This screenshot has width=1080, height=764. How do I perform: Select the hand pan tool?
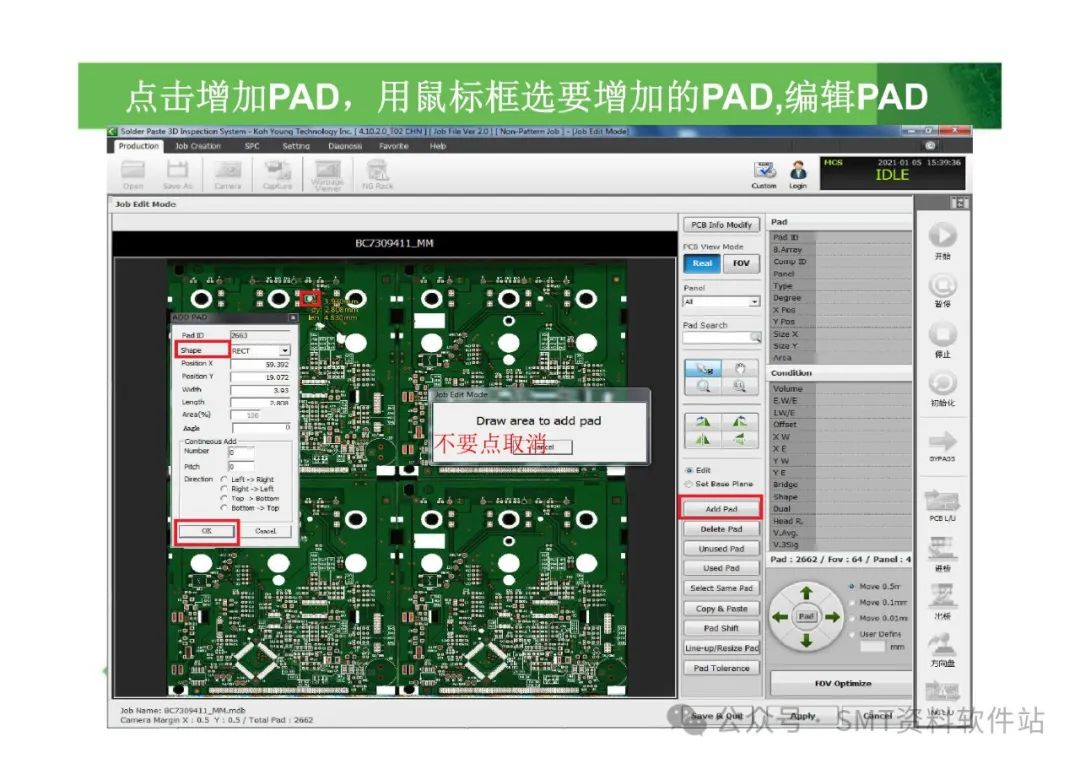pos(740,369)
